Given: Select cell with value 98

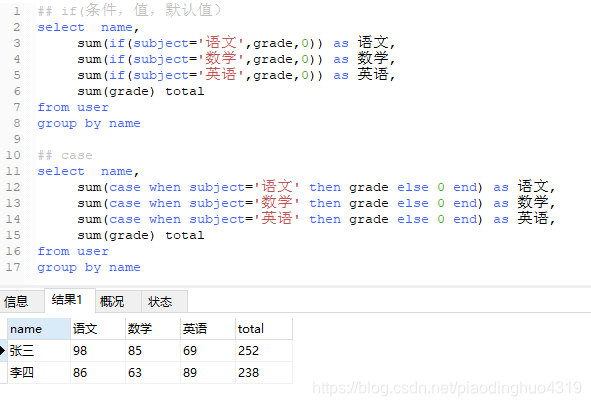Looking at the screenshot, I should [x=98, y=351].
